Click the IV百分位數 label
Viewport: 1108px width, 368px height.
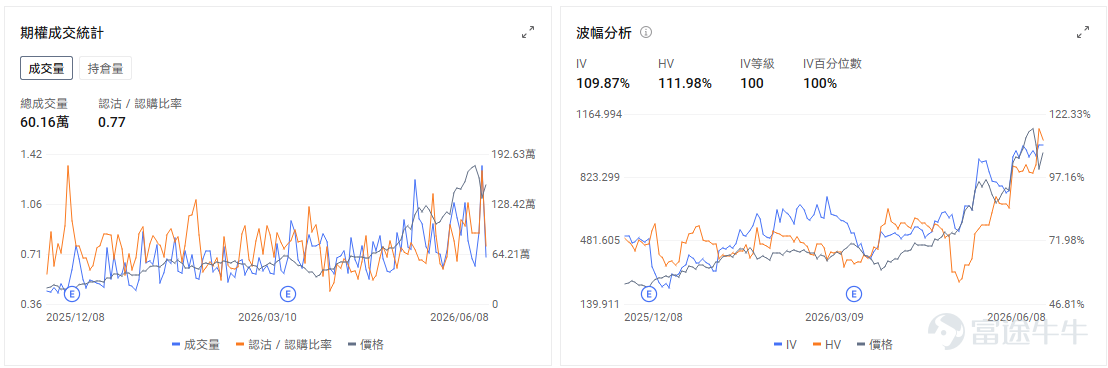click(x=832, y=64)
